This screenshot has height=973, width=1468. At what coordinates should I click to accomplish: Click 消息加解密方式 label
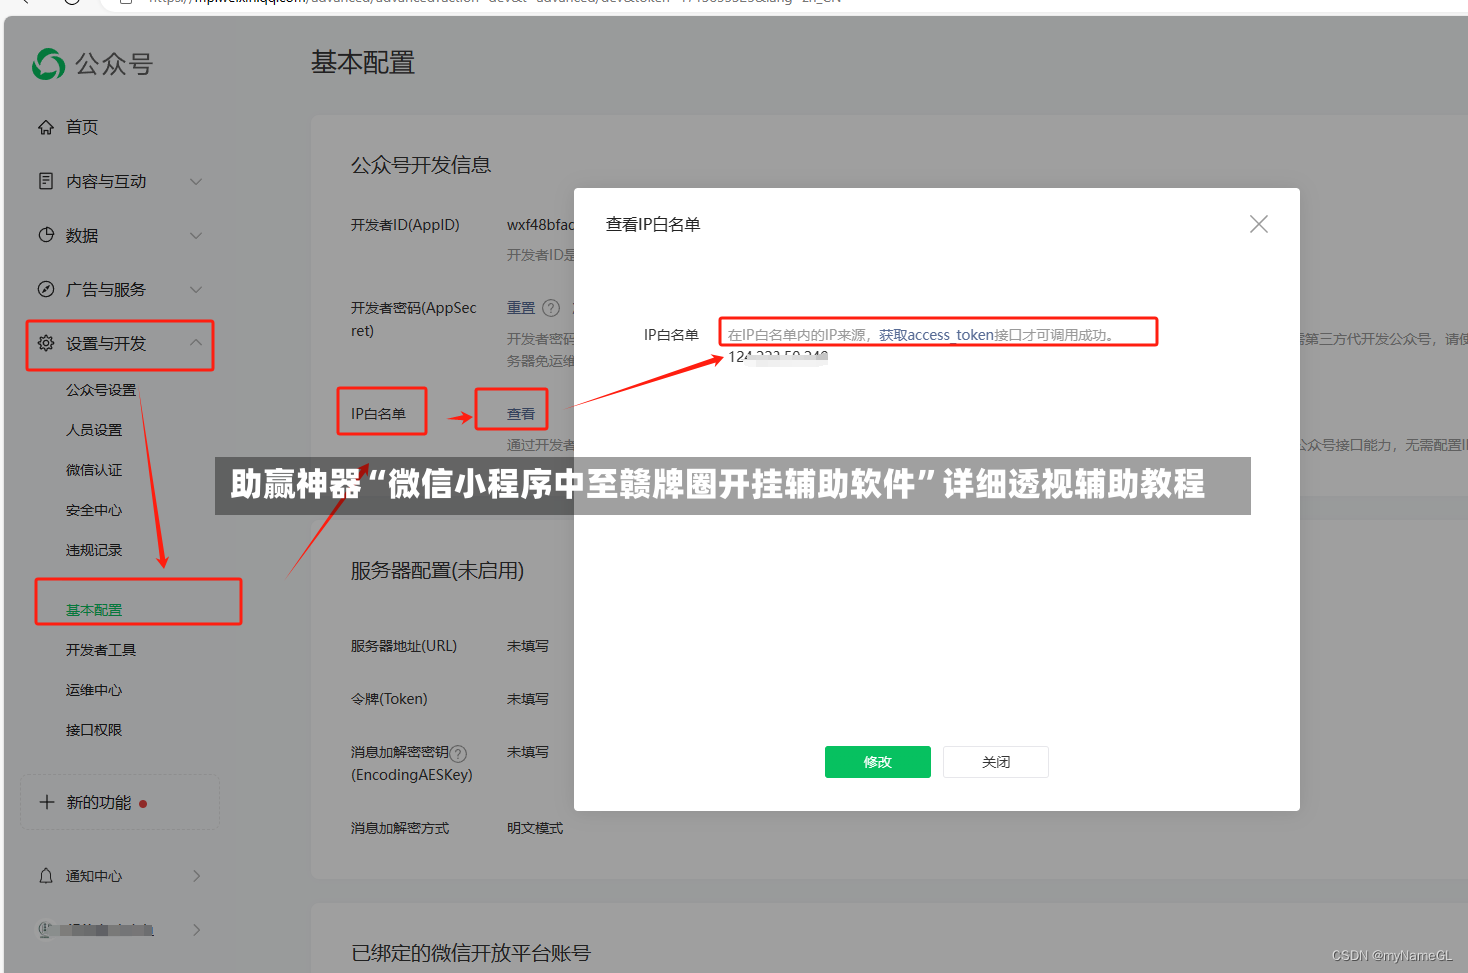[x=400, y=828]
